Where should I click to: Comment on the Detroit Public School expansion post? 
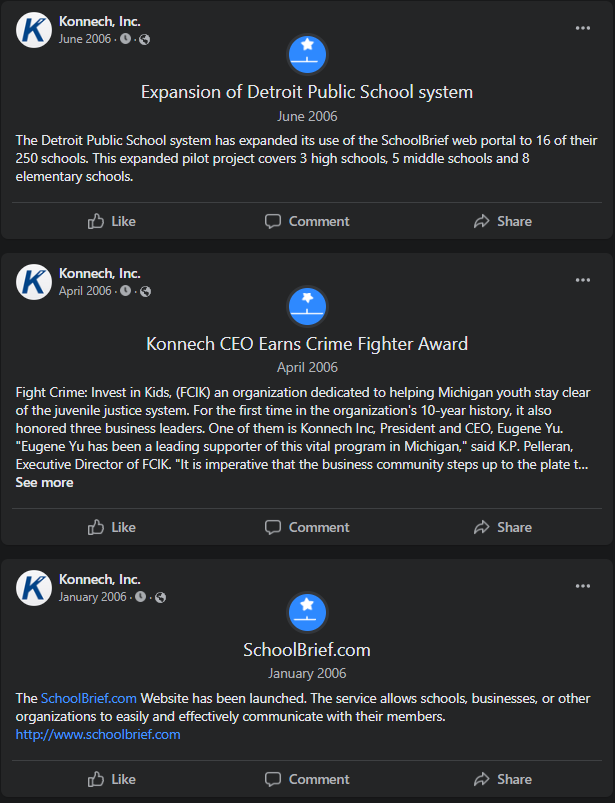click(x=307, y=221)
